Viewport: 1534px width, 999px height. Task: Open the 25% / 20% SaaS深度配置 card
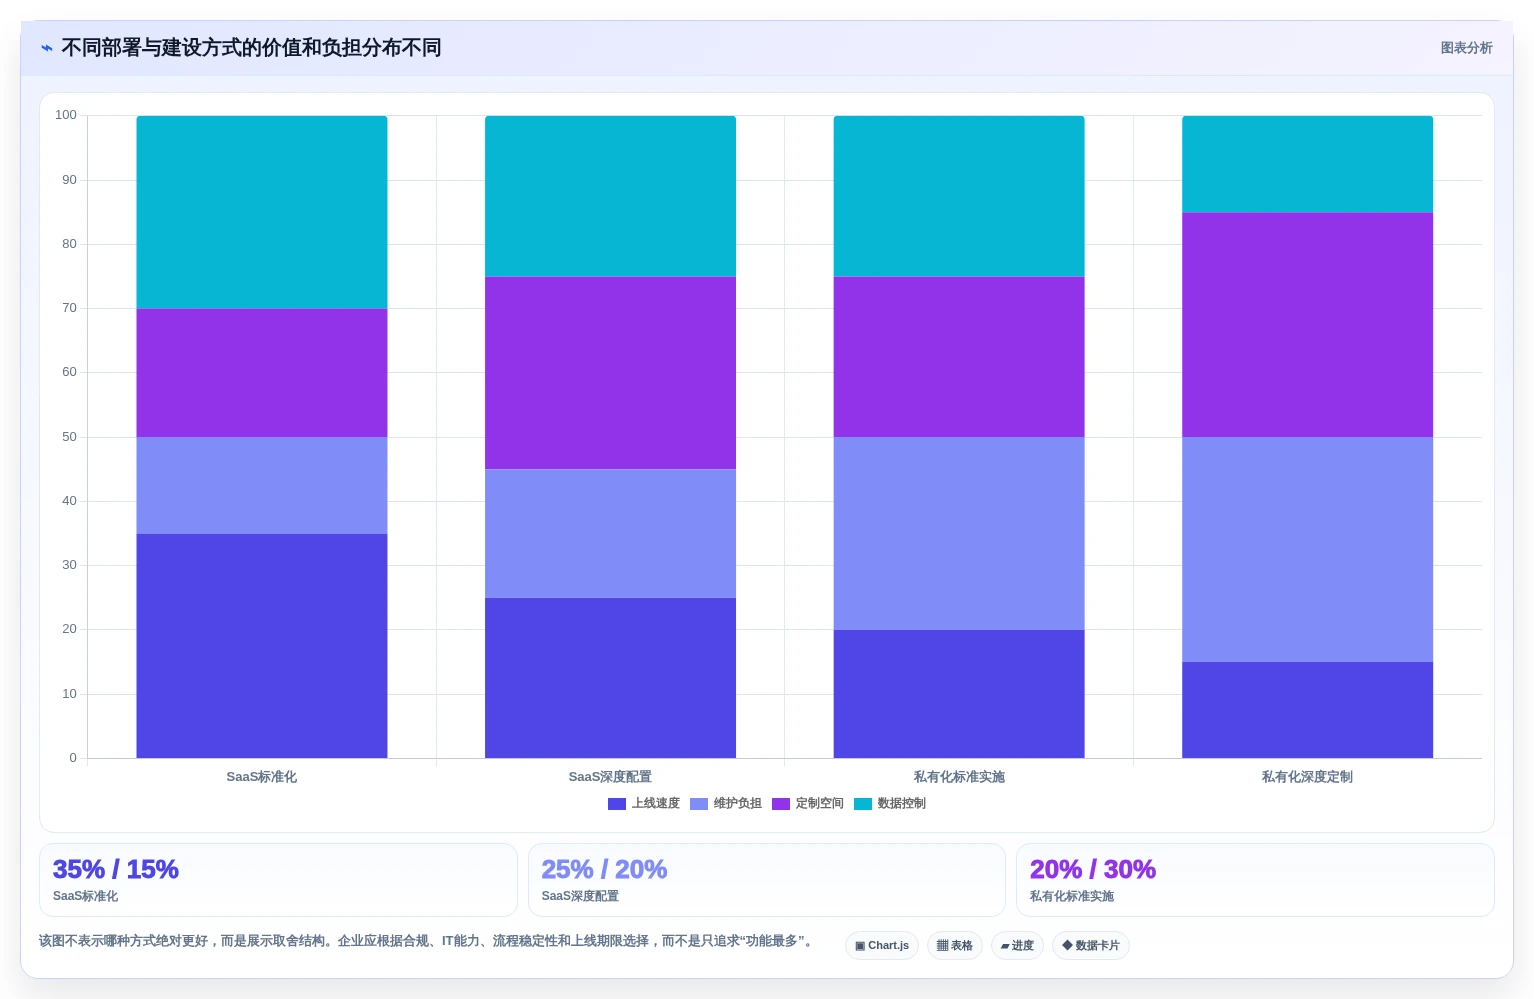(766, 880)
